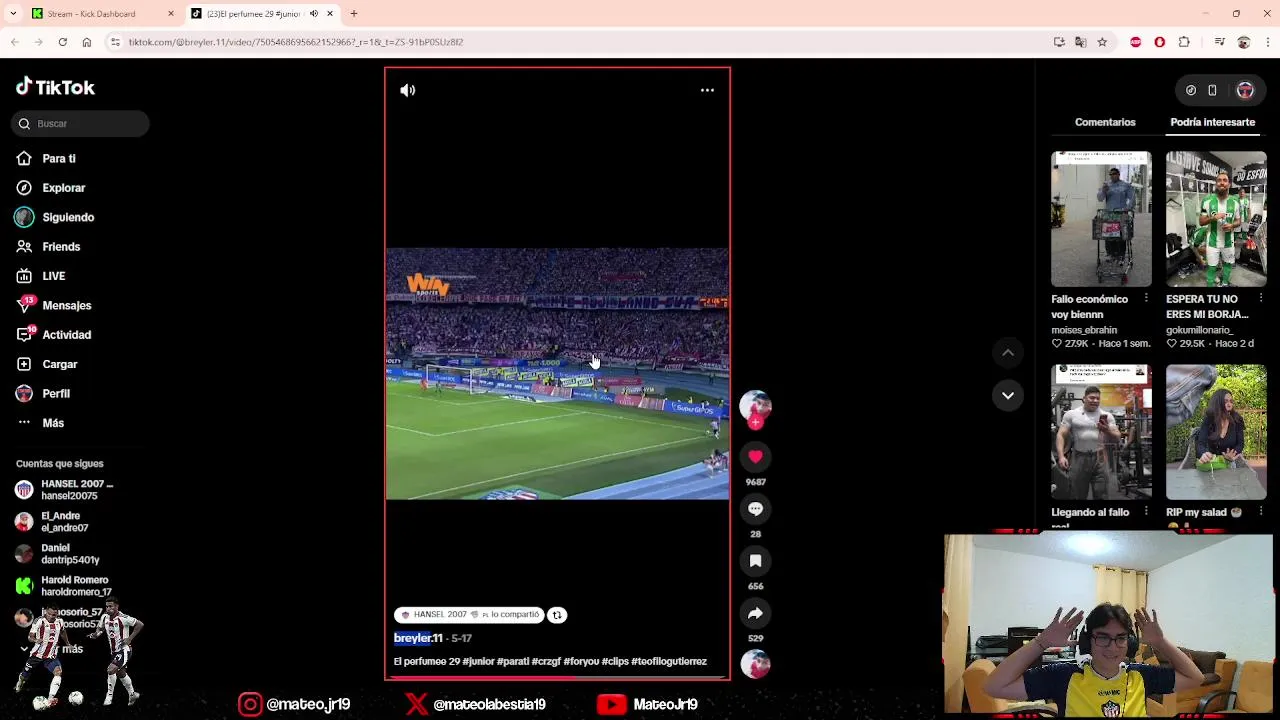Screen dimensions: 1280x720
Task: Mute the TikTok browser tab audio
Action: [x=314, y=14]
